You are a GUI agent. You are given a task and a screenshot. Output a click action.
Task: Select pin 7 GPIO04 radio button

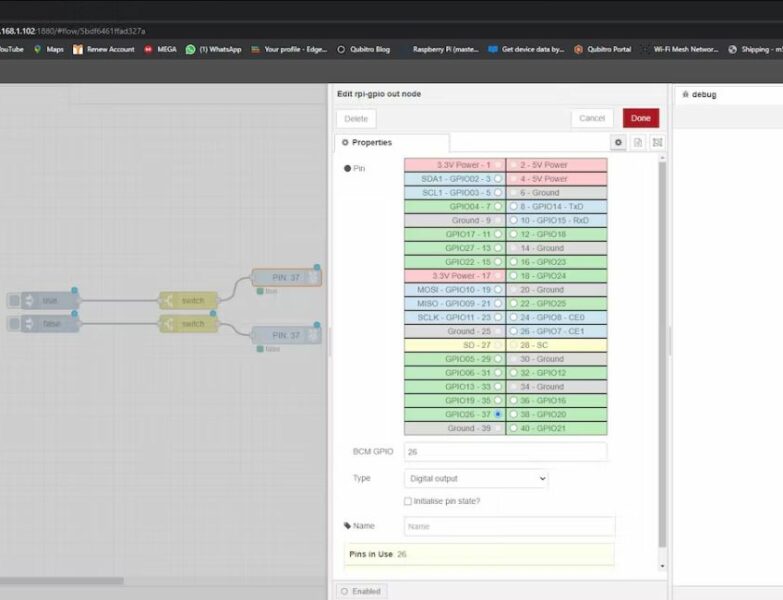(x=498, y=206)
